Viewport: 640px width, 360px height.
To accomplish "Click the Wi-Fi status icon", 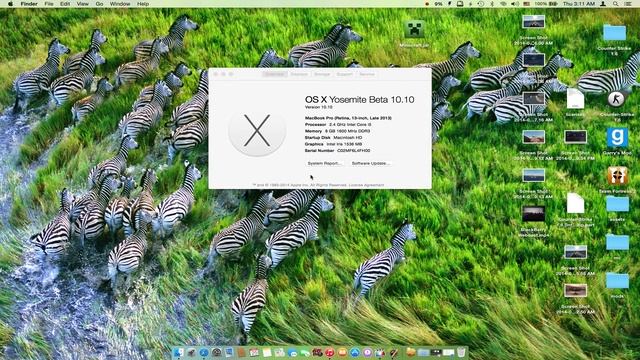I will click(x=503, y=4).
